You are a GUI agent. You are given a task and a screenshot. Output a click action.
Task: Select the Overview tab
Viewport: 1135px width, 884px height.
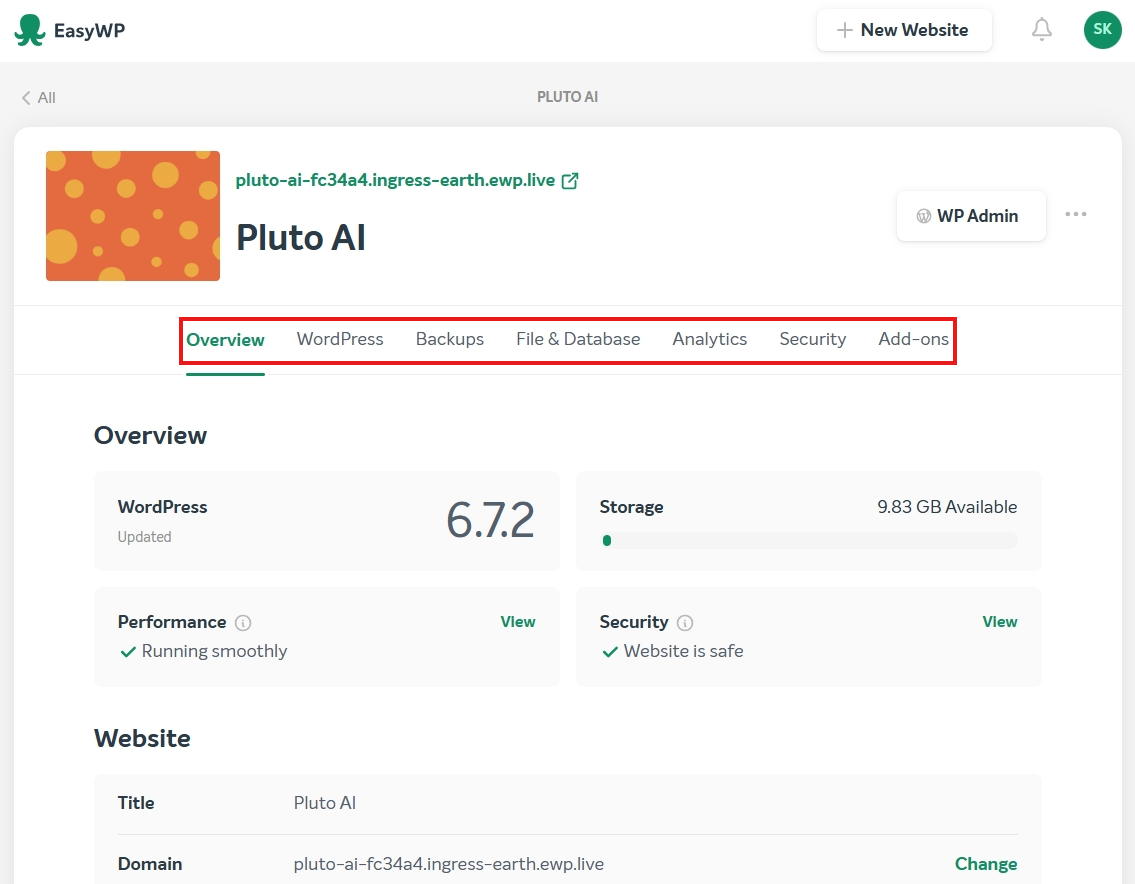225,340
